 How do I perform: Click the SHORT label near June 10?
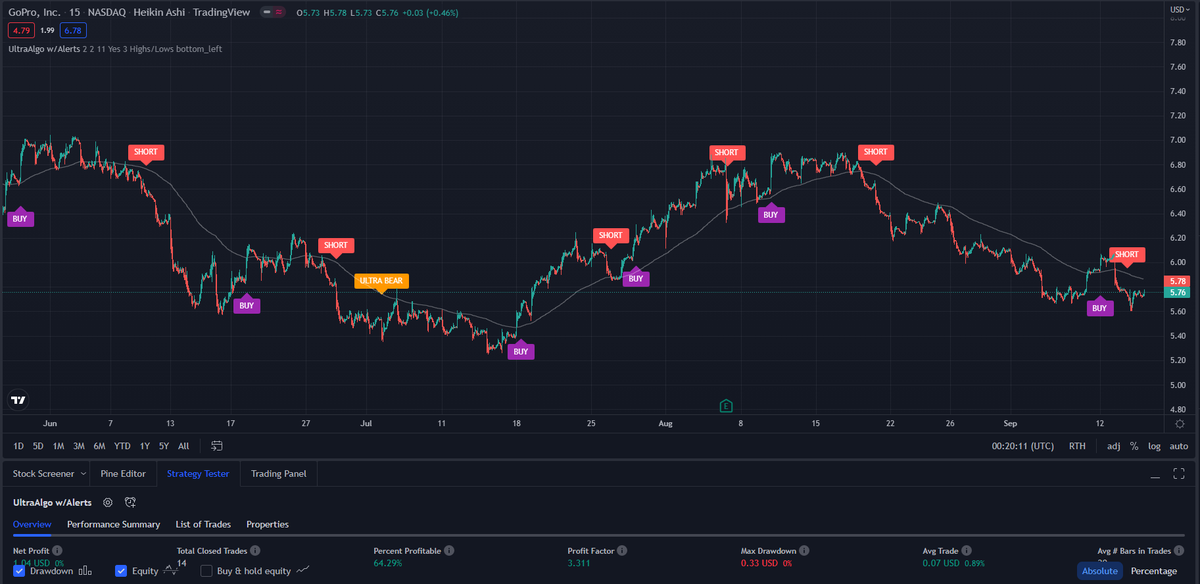pyautogui.click(x=146, y=152)
